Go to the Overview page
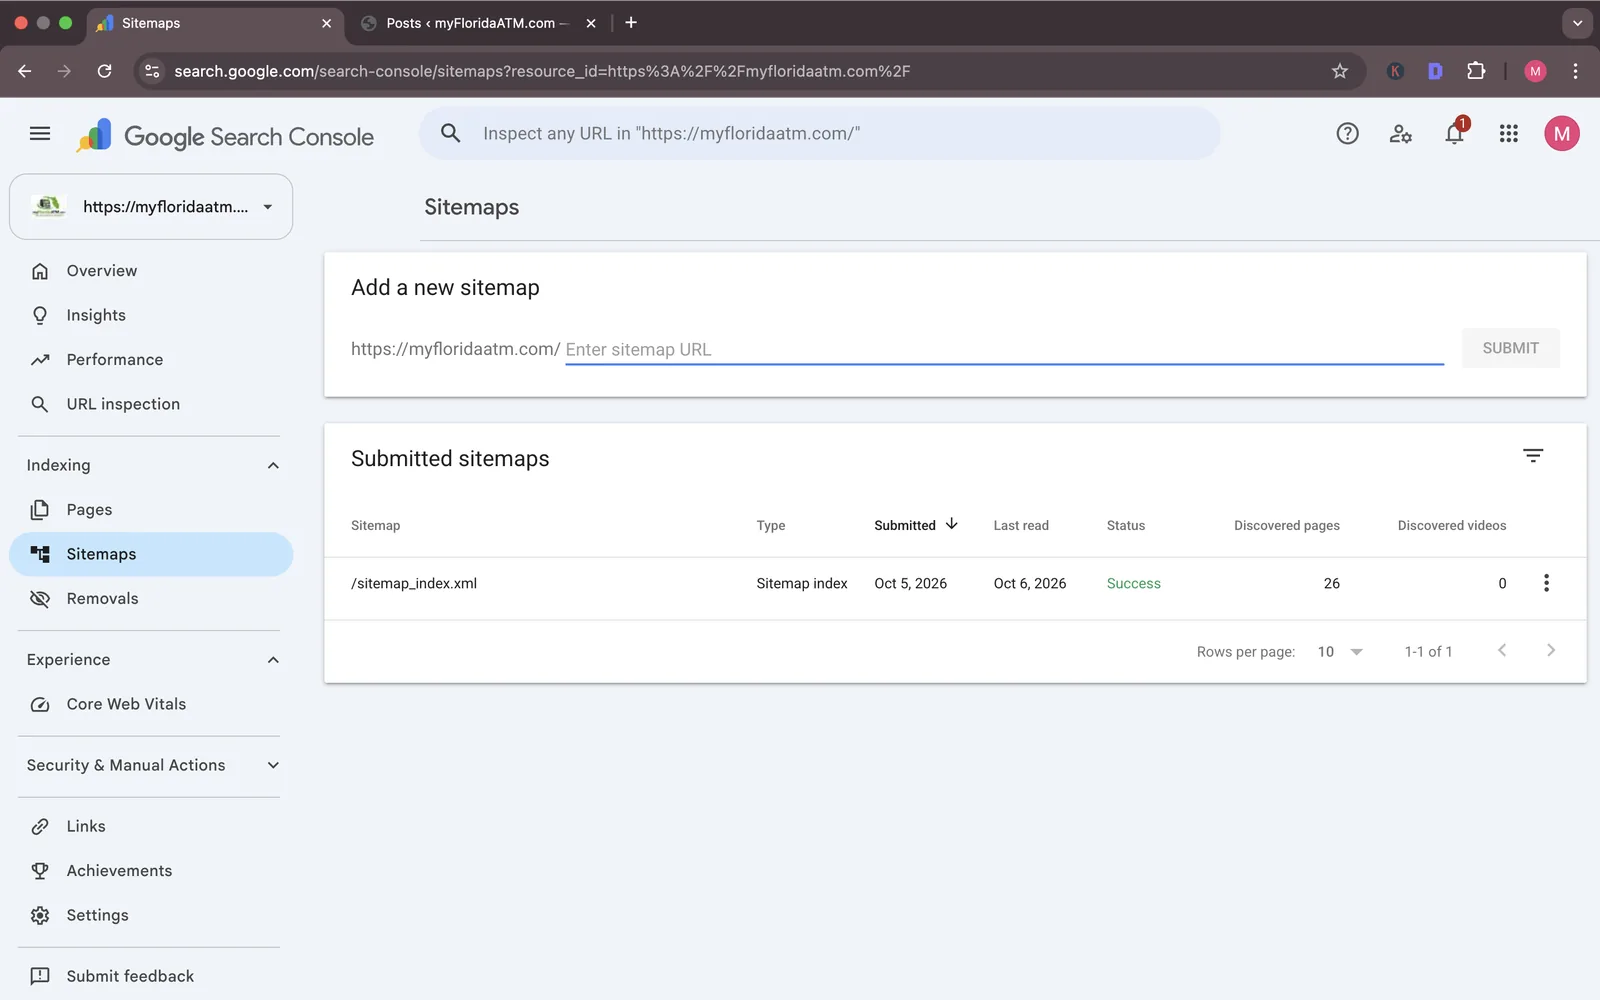 (x=151, y=271)
